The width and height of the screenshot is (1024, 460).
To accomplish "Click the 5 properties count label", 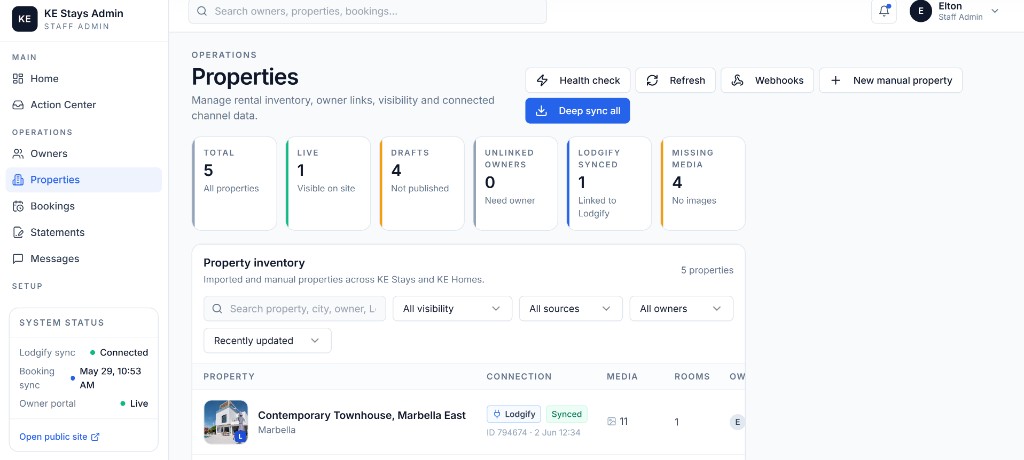I will 707,270.
